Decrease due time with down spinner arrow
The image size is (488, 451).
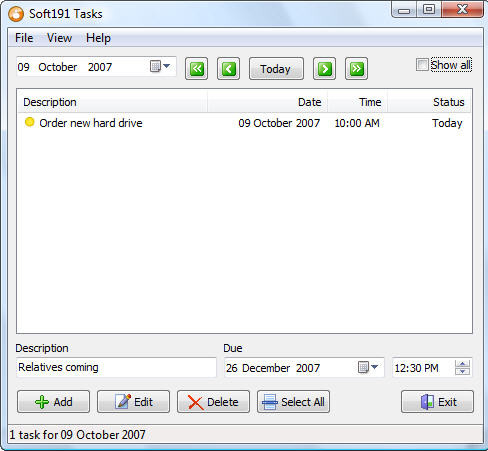pos(462,371)
